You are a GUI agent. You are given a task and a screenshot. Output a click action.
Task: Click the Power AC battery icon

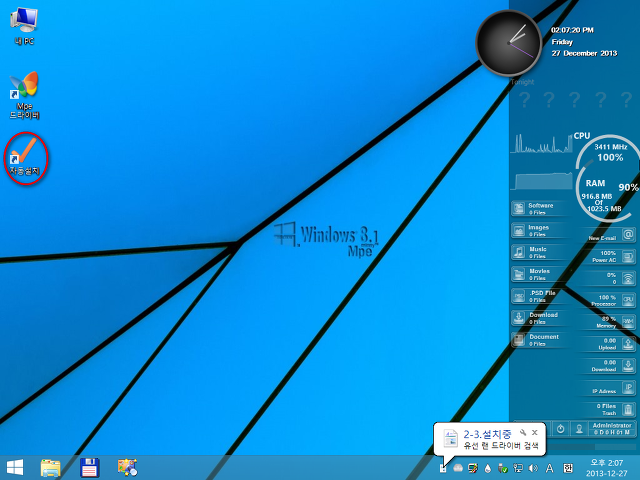click(x=629, y=257)
